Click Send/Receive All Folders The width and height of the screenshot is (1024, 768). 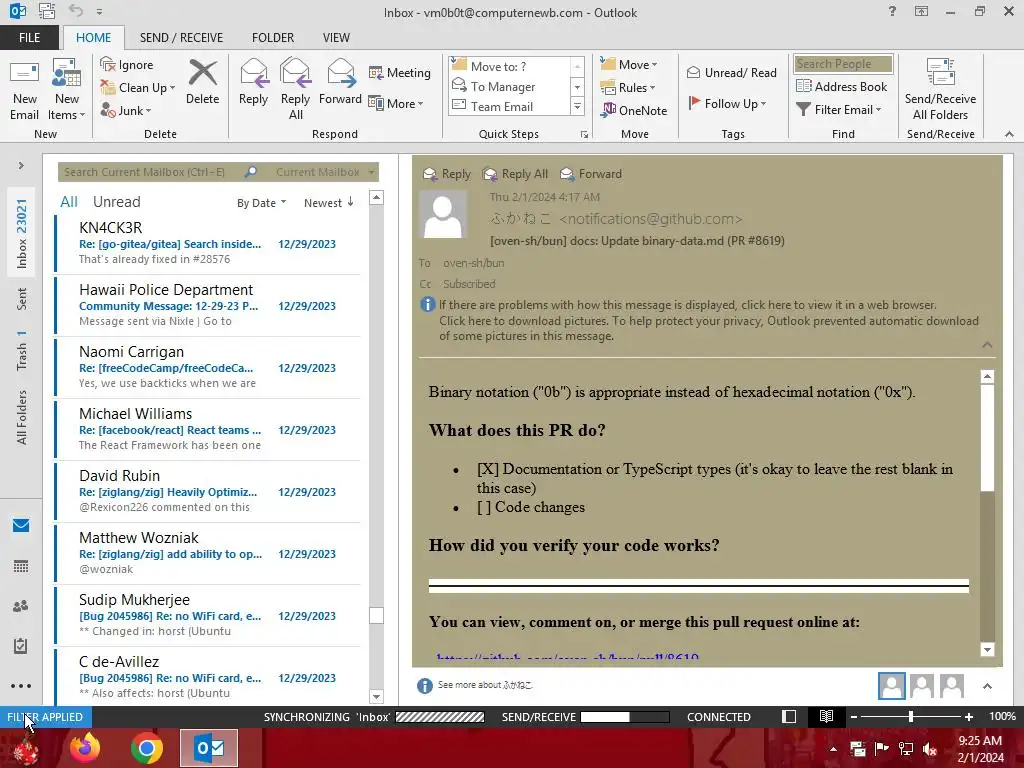coord(940,90)
